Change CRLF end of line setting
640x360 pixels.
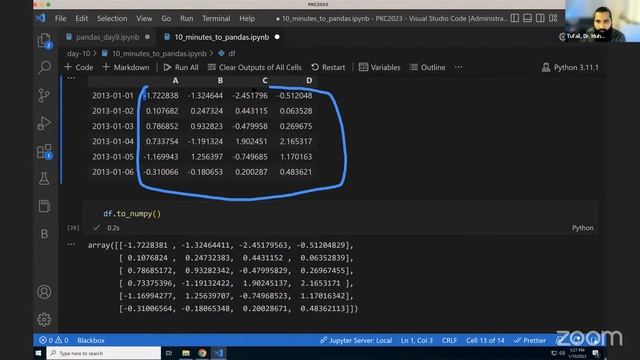pyautogui.click(x=449, y=340)
